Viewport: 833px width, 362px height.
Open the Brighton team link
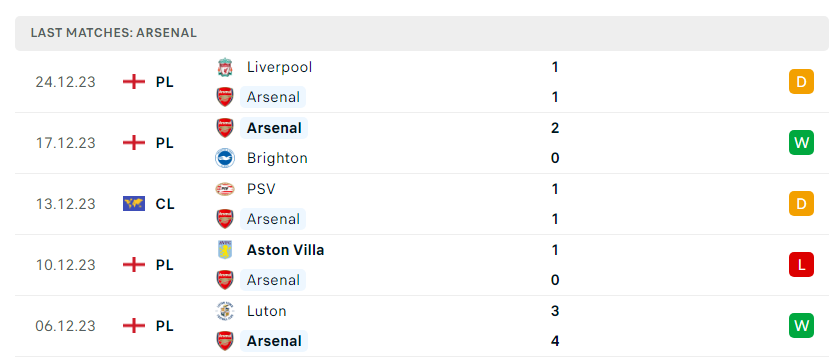[x=277, y=158]
